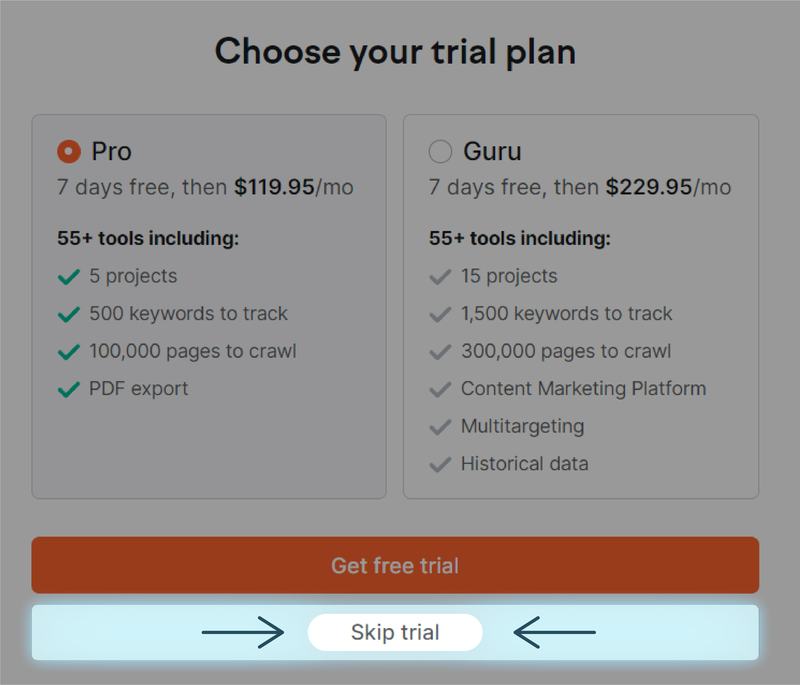Click the checkmark beside Historical data
This screenshot has width=800, height=685.
[x=440, y=464]
